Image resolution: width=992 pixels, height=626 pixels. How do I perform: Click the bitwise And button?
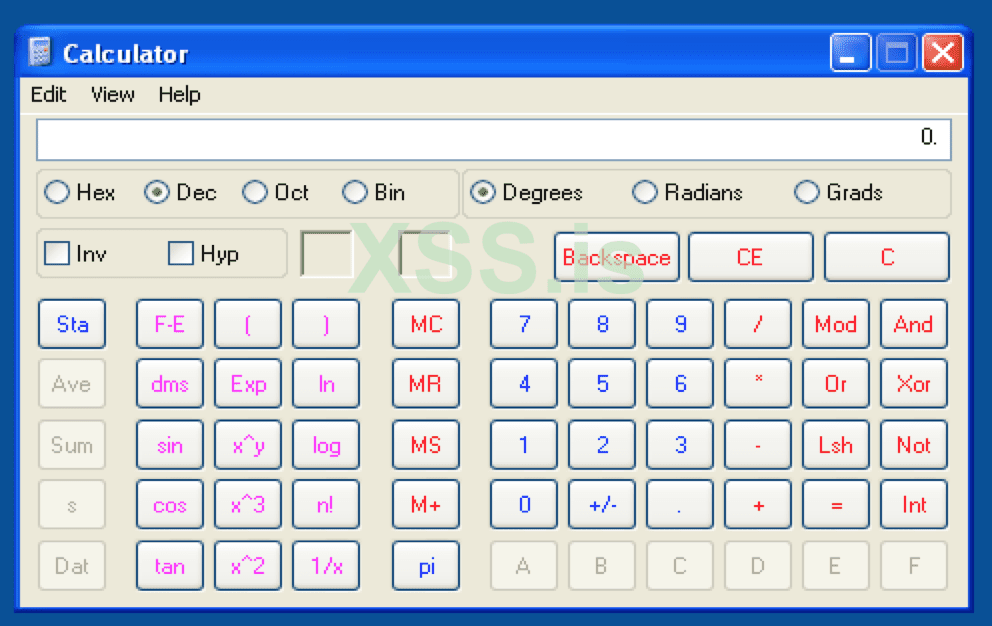[914, 324]
